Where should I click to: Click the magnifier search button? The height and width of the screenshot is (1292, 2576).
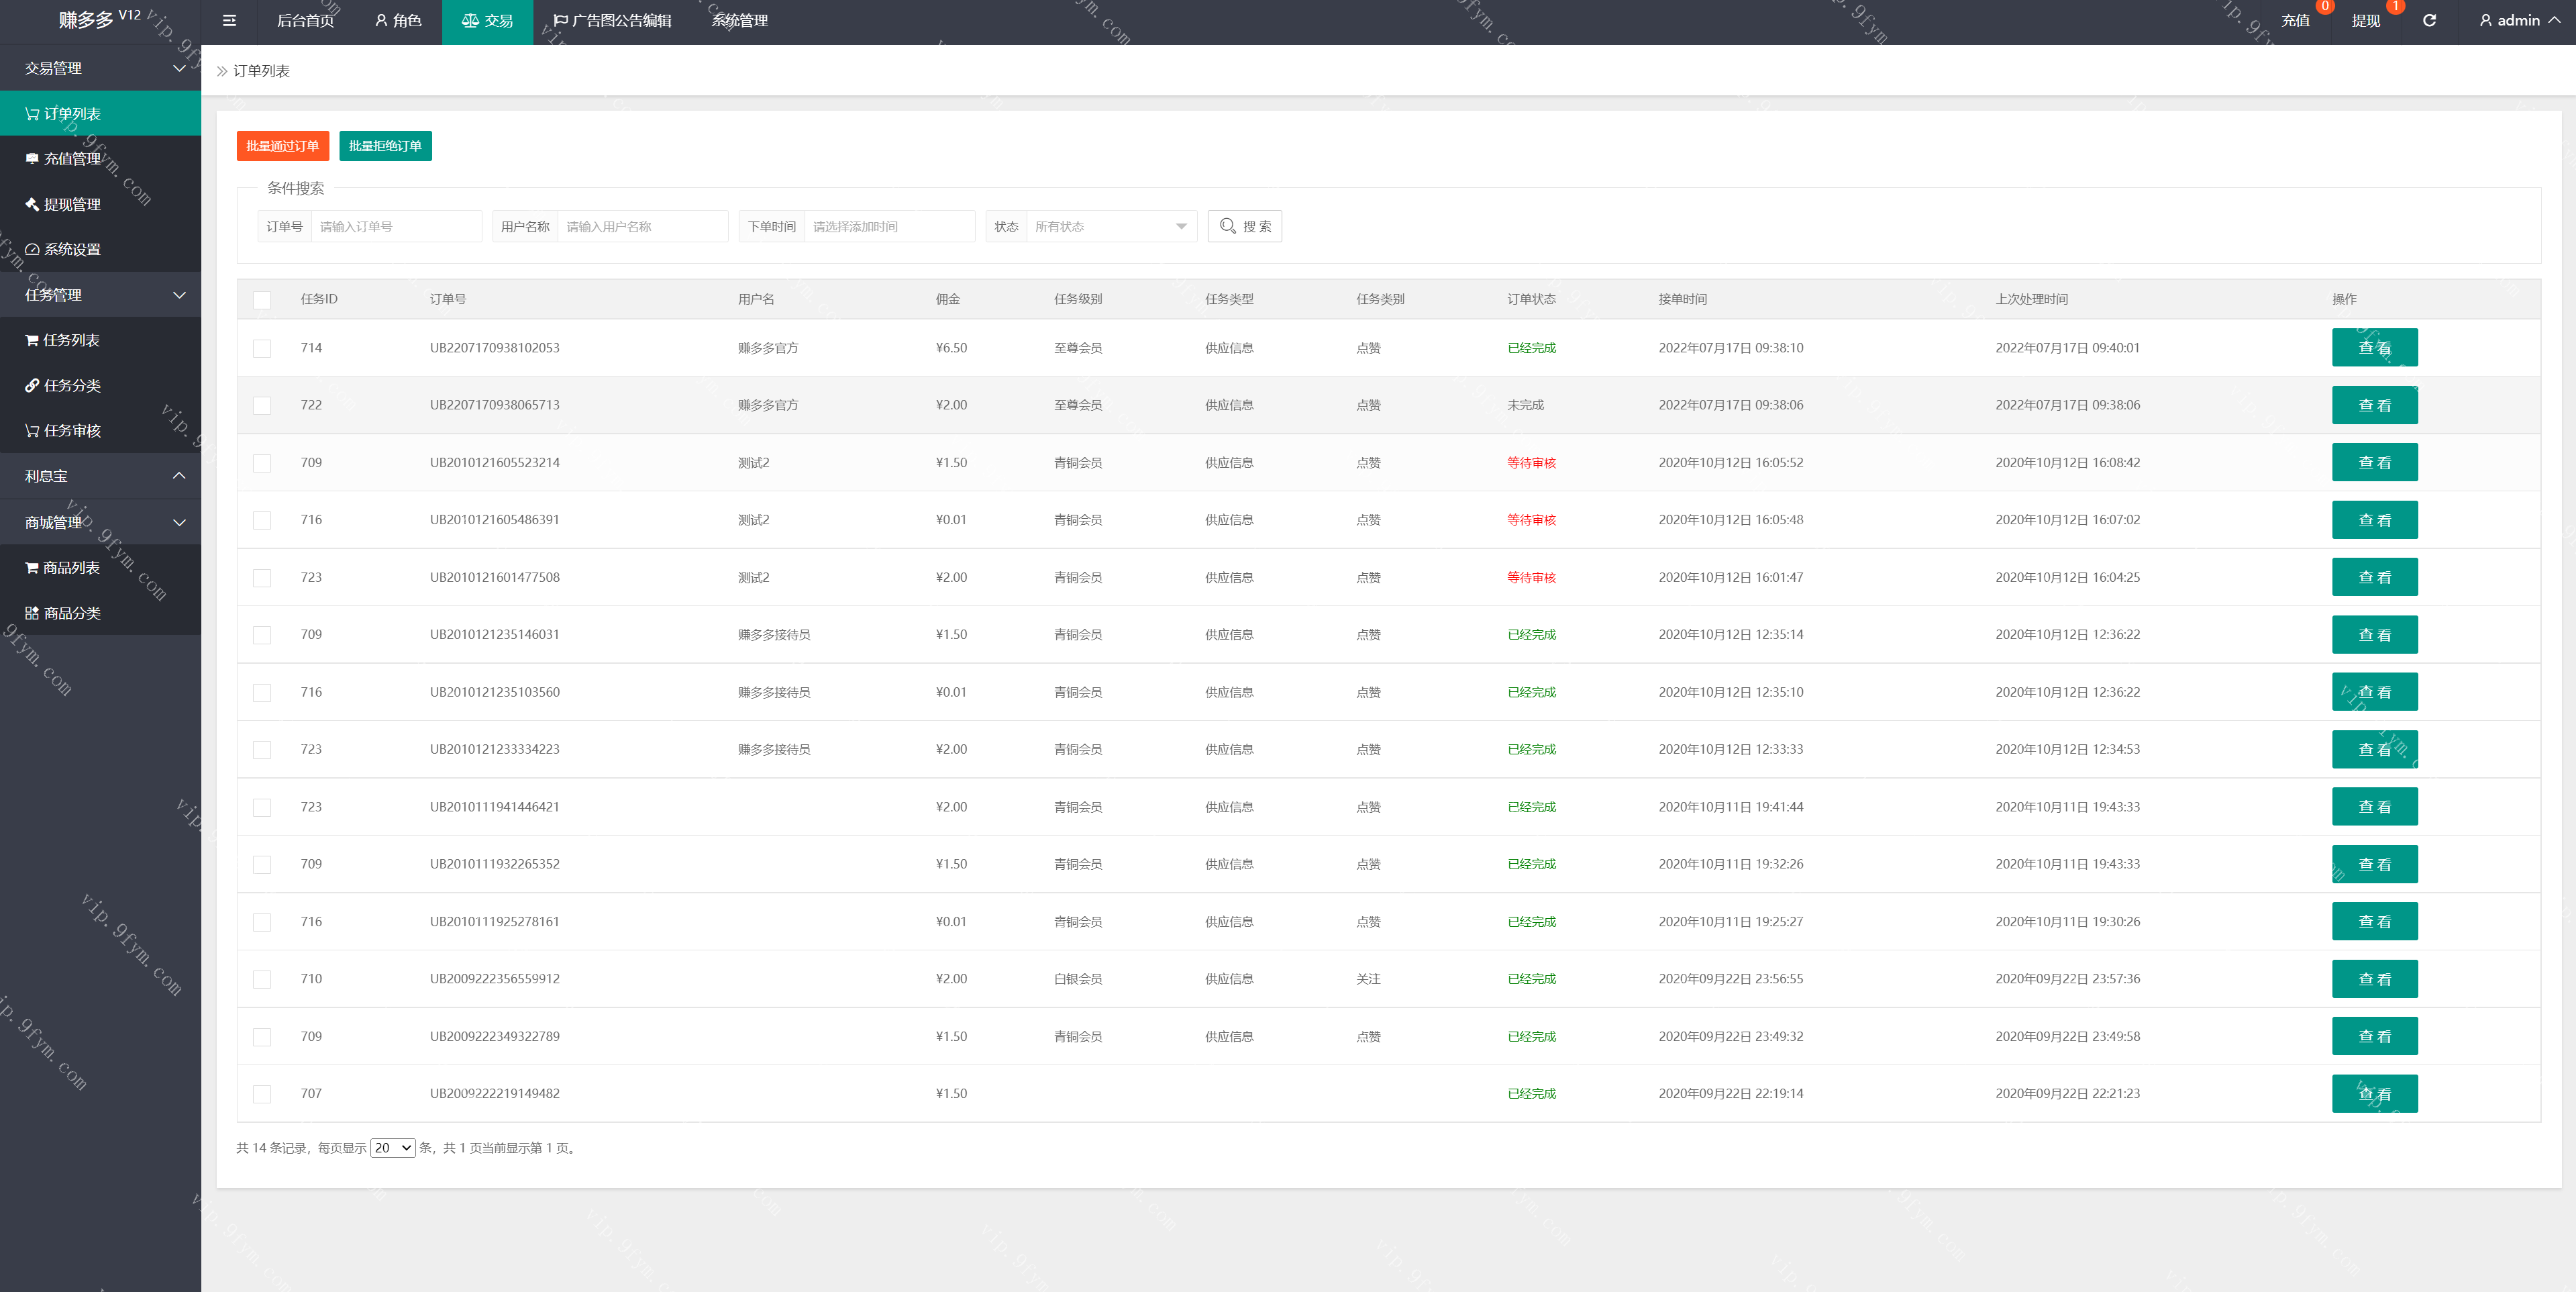1244,227
